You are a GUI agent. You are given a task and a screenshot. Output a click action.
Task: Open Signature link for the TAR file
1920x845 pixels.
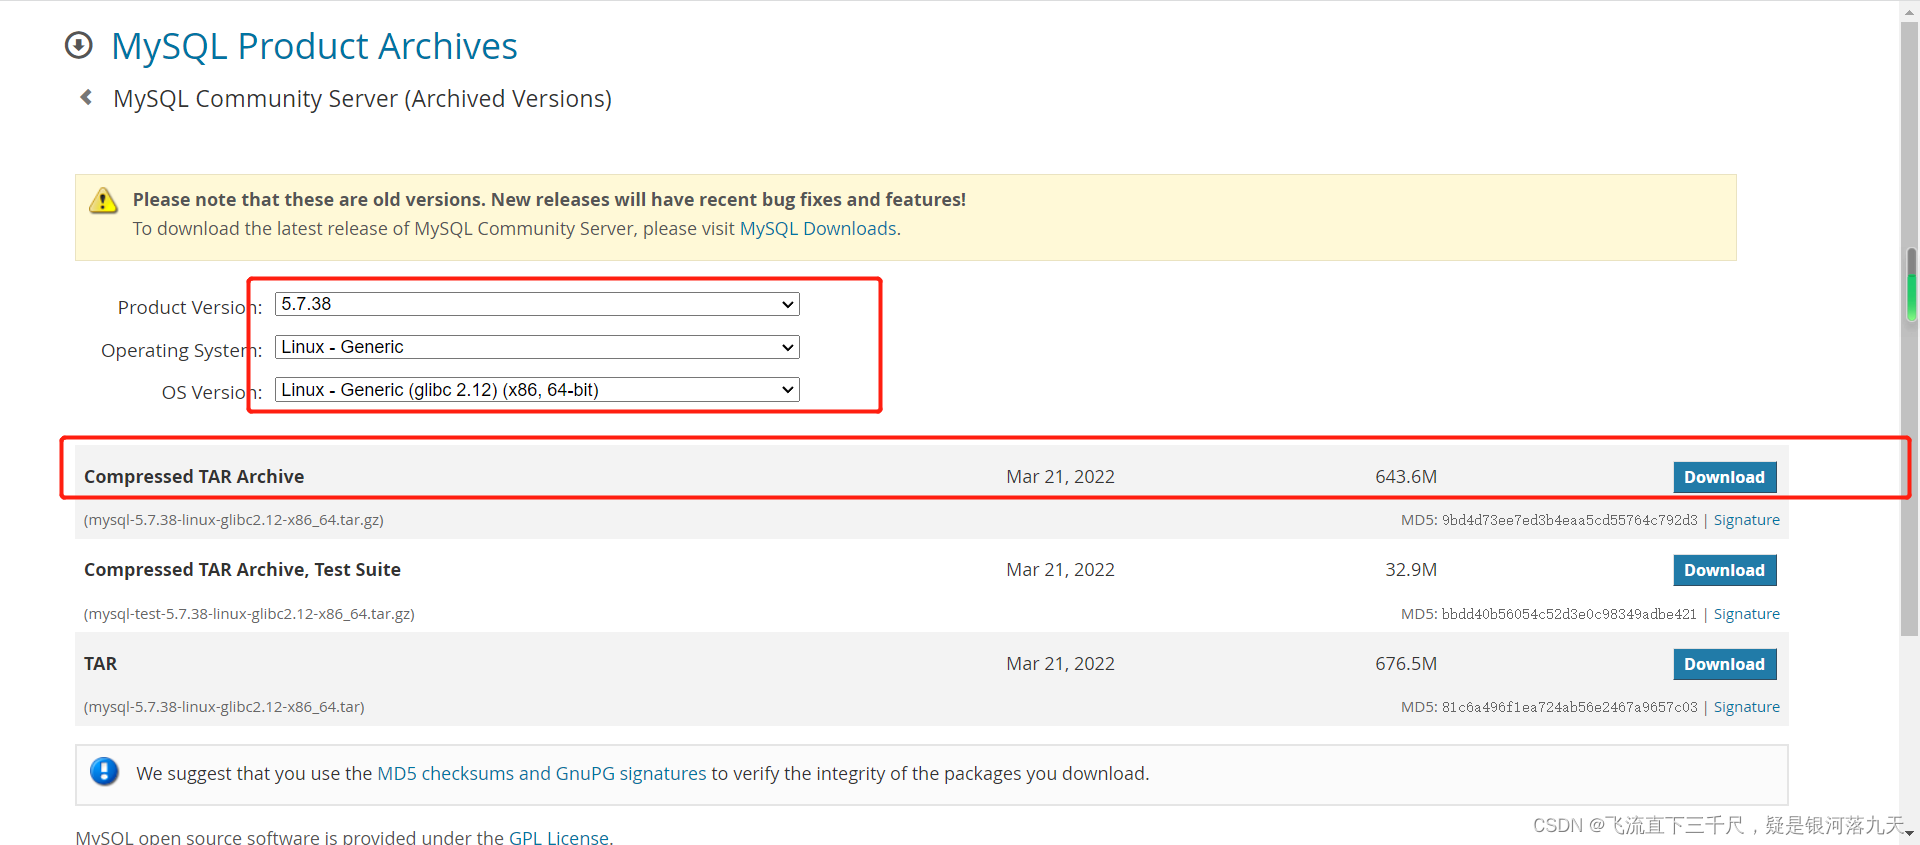(x=1746, y=707)
